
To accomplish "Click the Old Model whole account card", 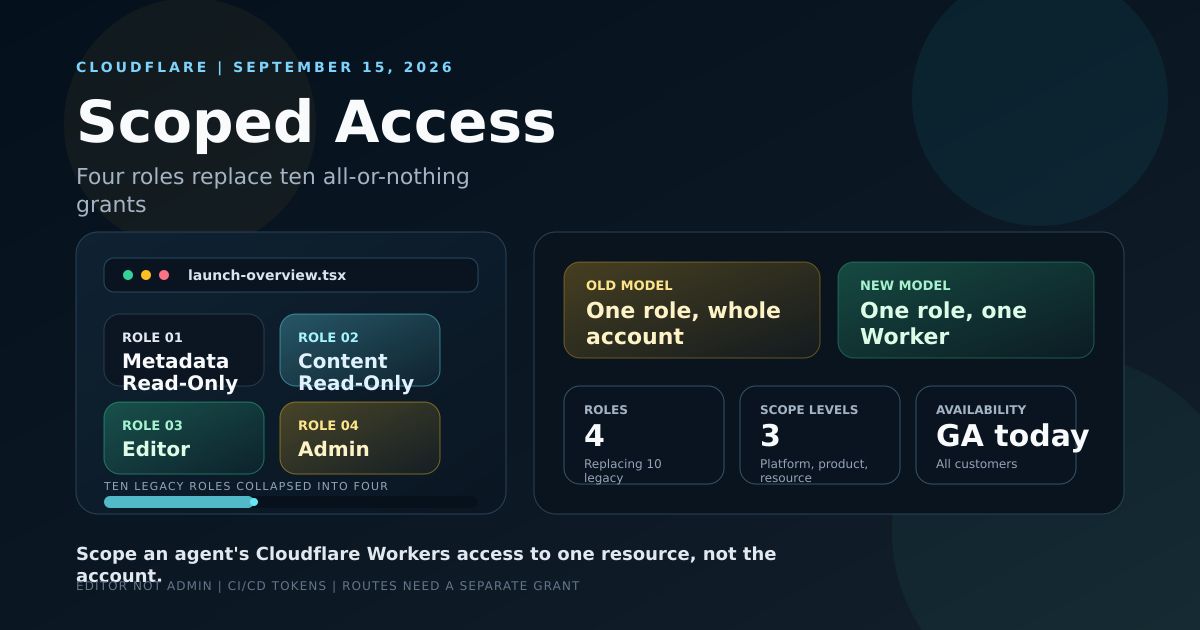I will click(x=692, y=310).
